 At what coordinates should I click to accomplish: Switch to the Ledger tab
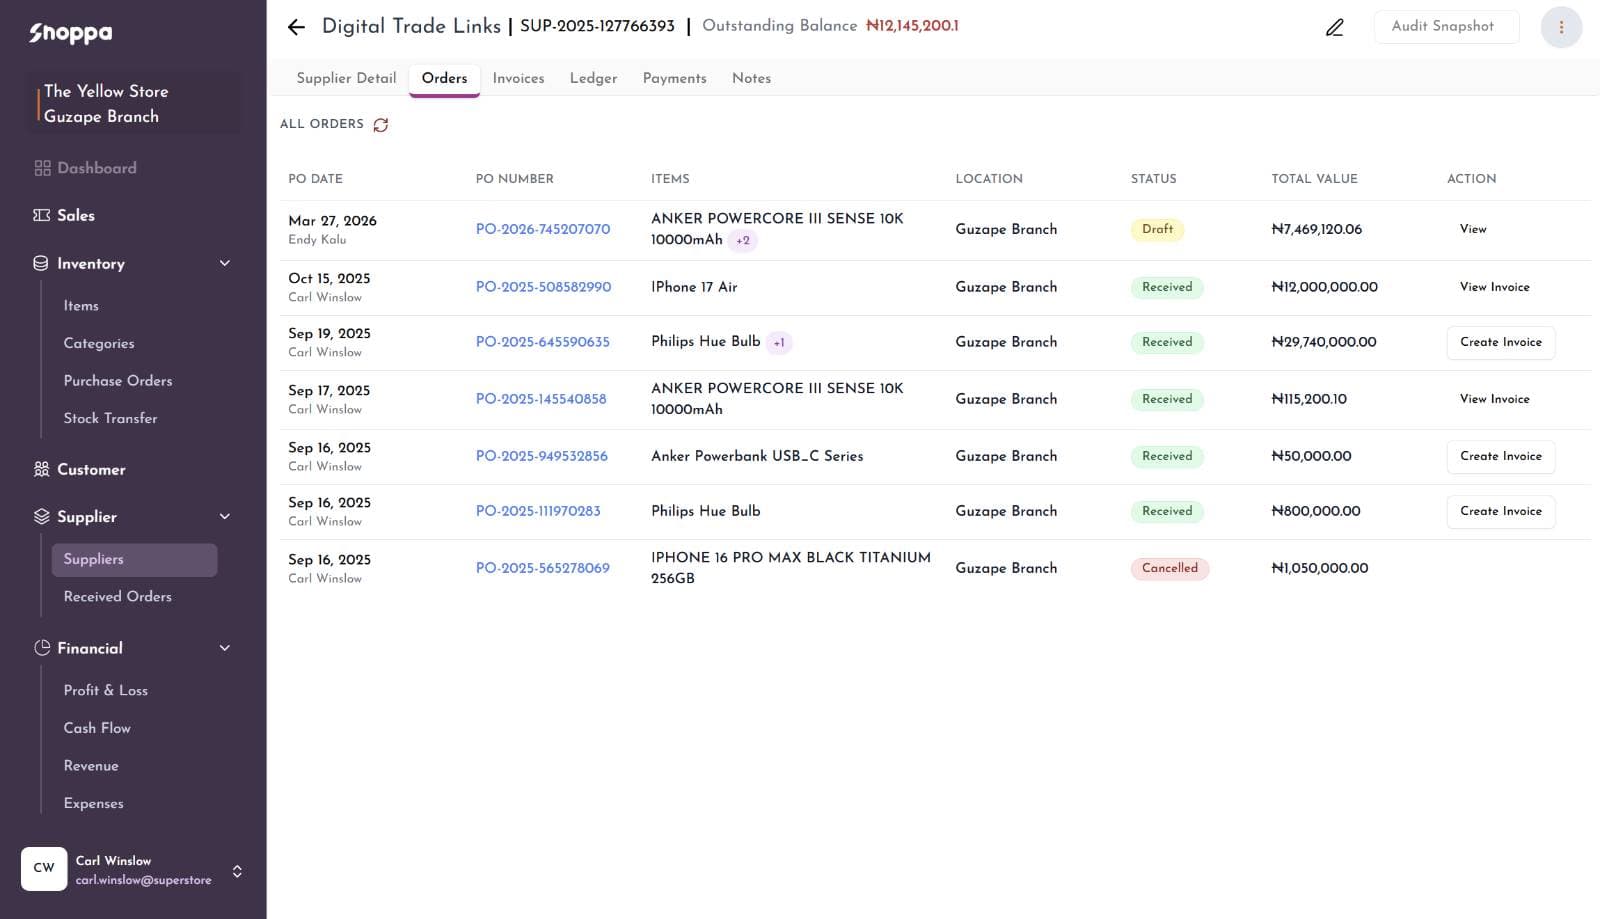click(593, 78)
